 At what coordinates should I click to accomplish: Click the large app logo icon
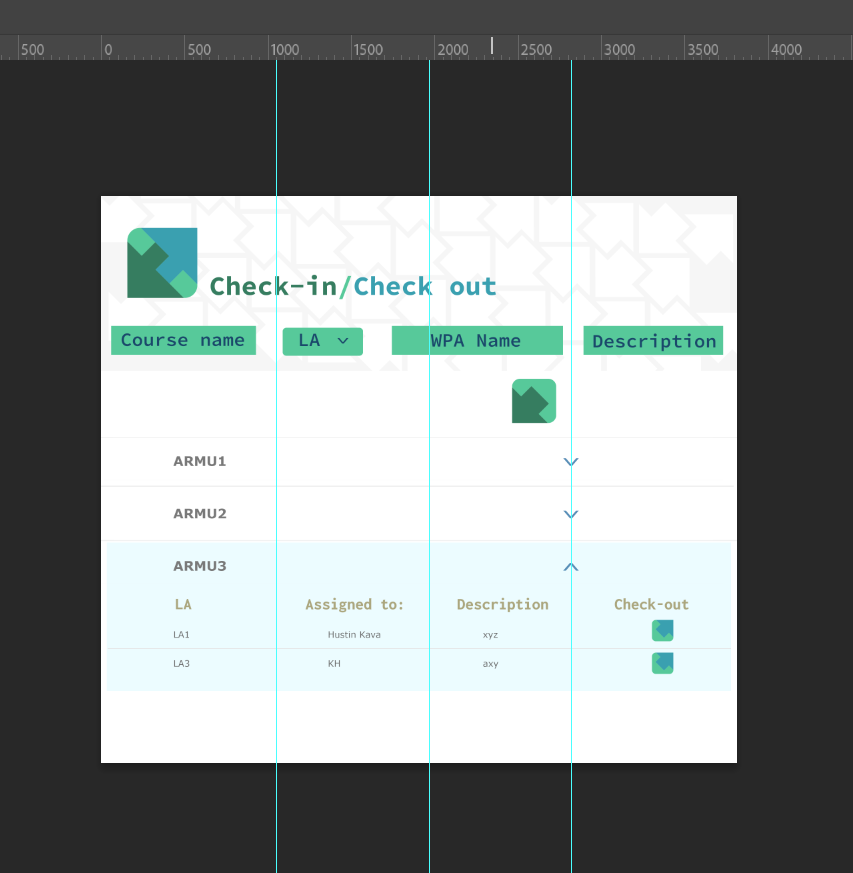162,263
